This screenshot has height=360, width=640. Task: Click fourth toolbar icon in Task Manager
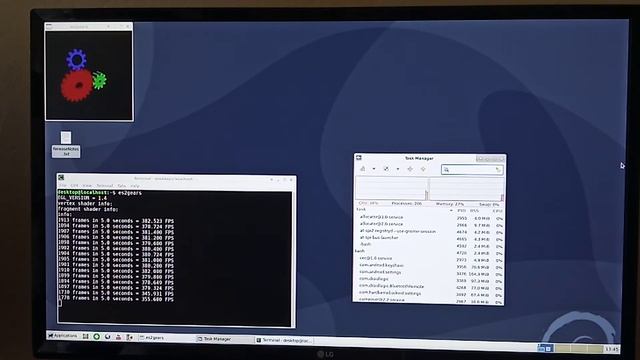coord(423,169)
